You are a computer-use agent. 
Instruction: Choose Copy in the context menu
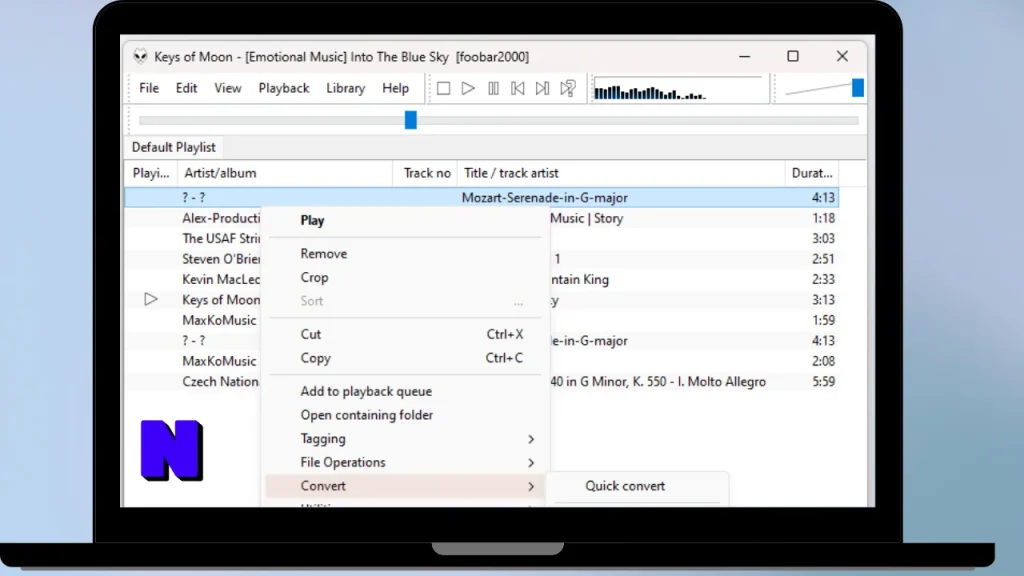[x=405, y=358]
